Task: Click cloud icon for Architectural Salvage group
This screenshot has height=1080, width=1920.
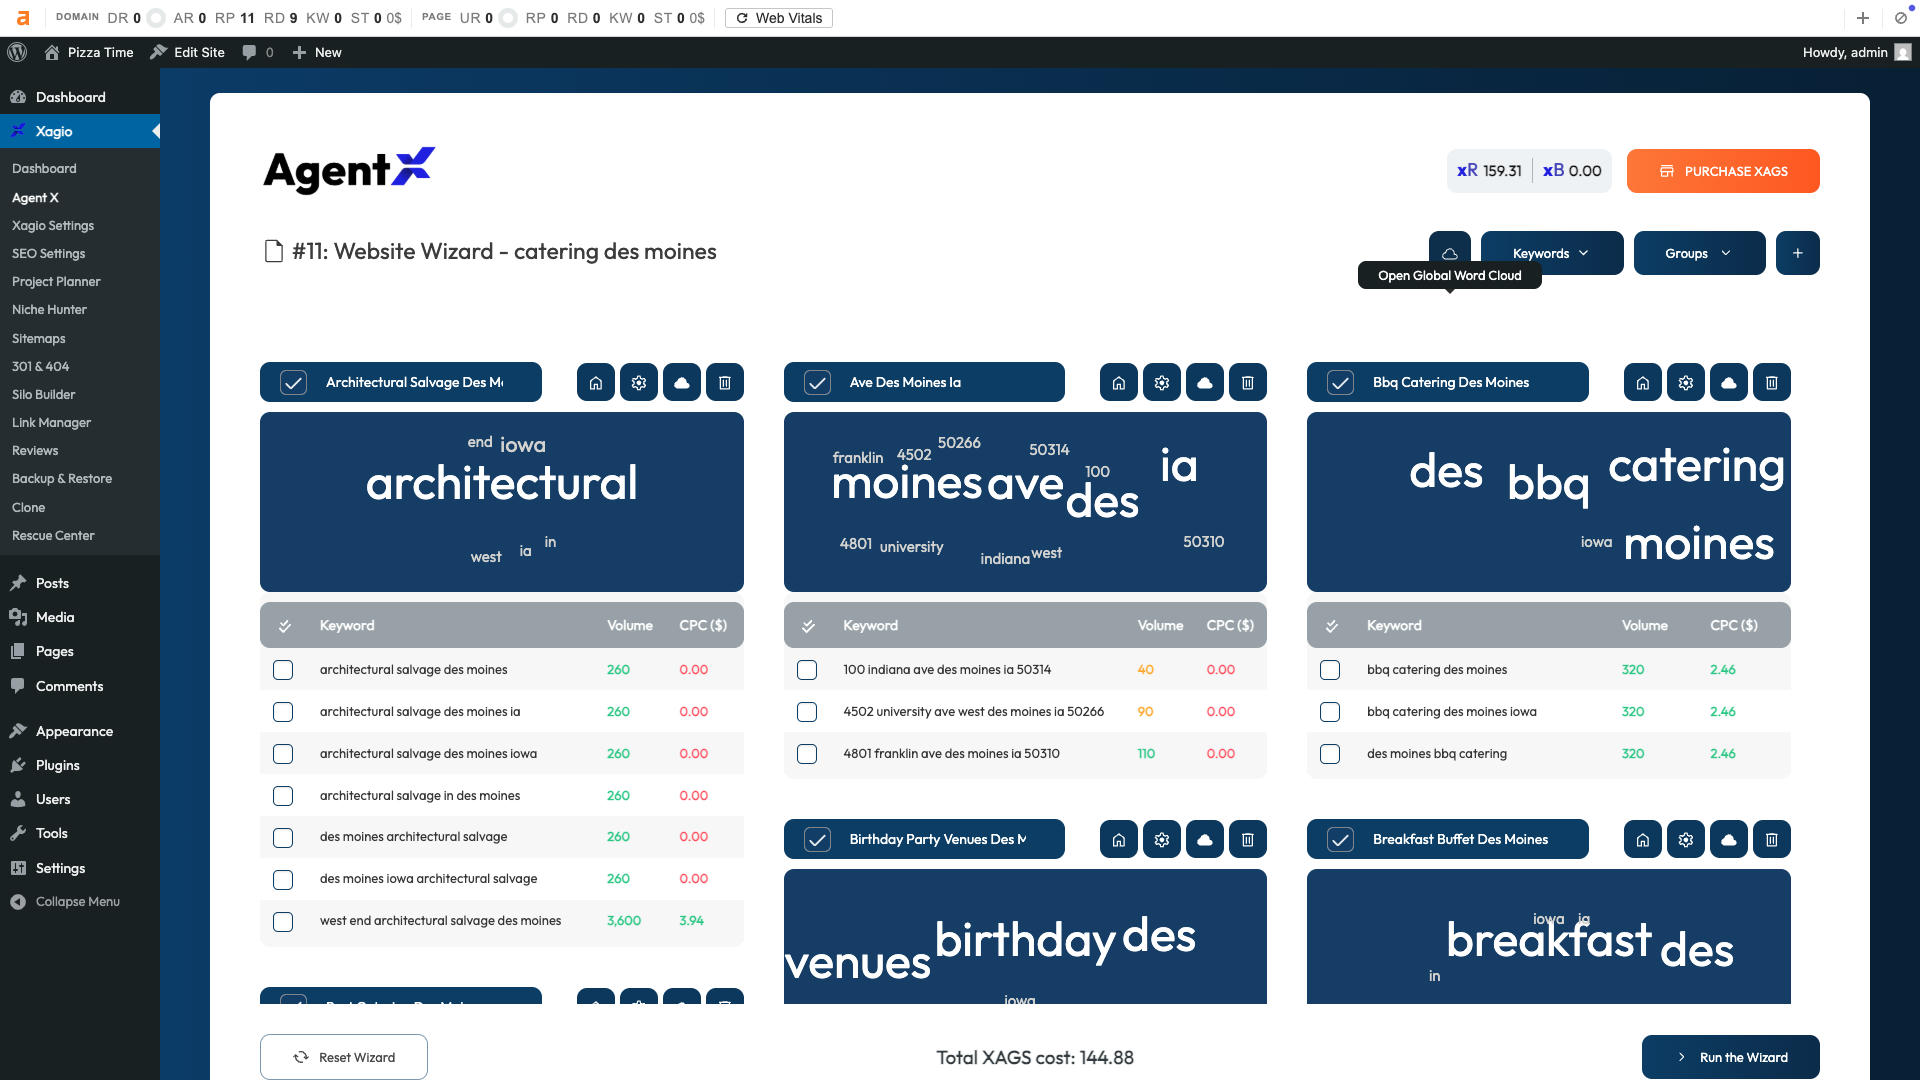Action: 682,382
